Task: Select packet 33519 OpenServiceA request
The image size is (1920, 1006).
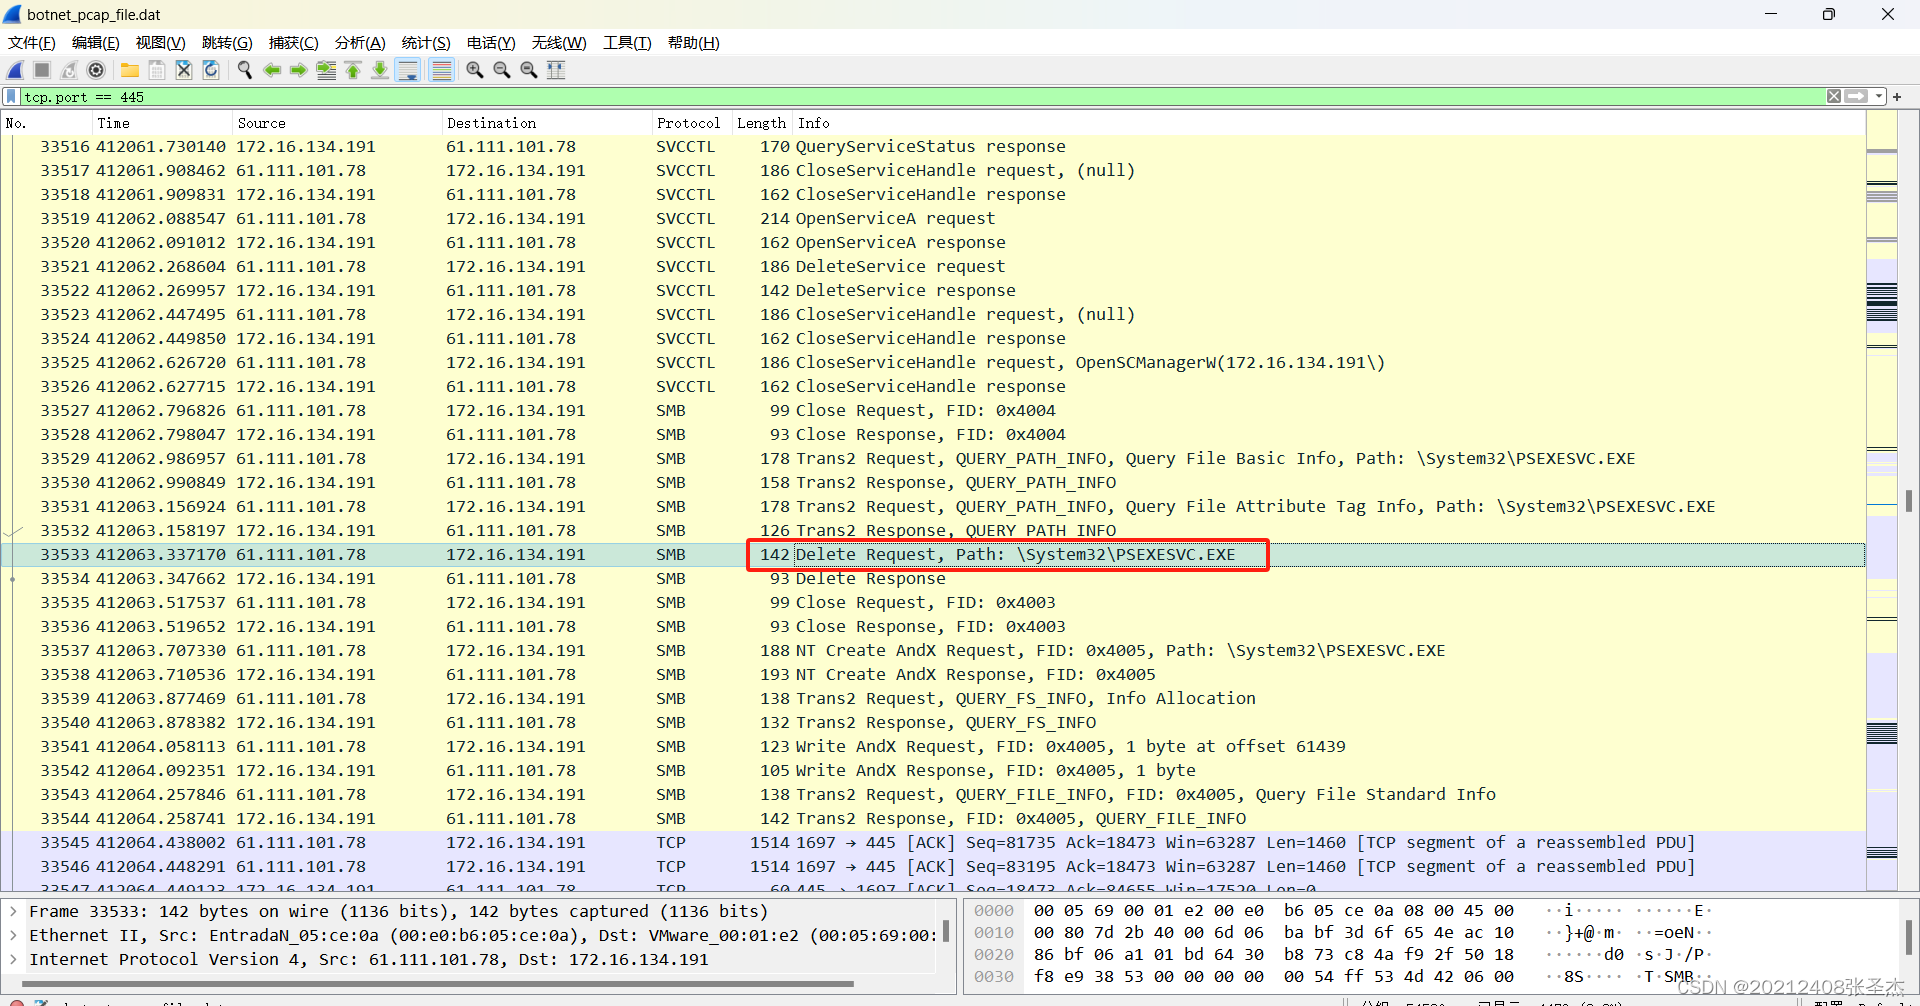Action: click(x=933, y=219)
